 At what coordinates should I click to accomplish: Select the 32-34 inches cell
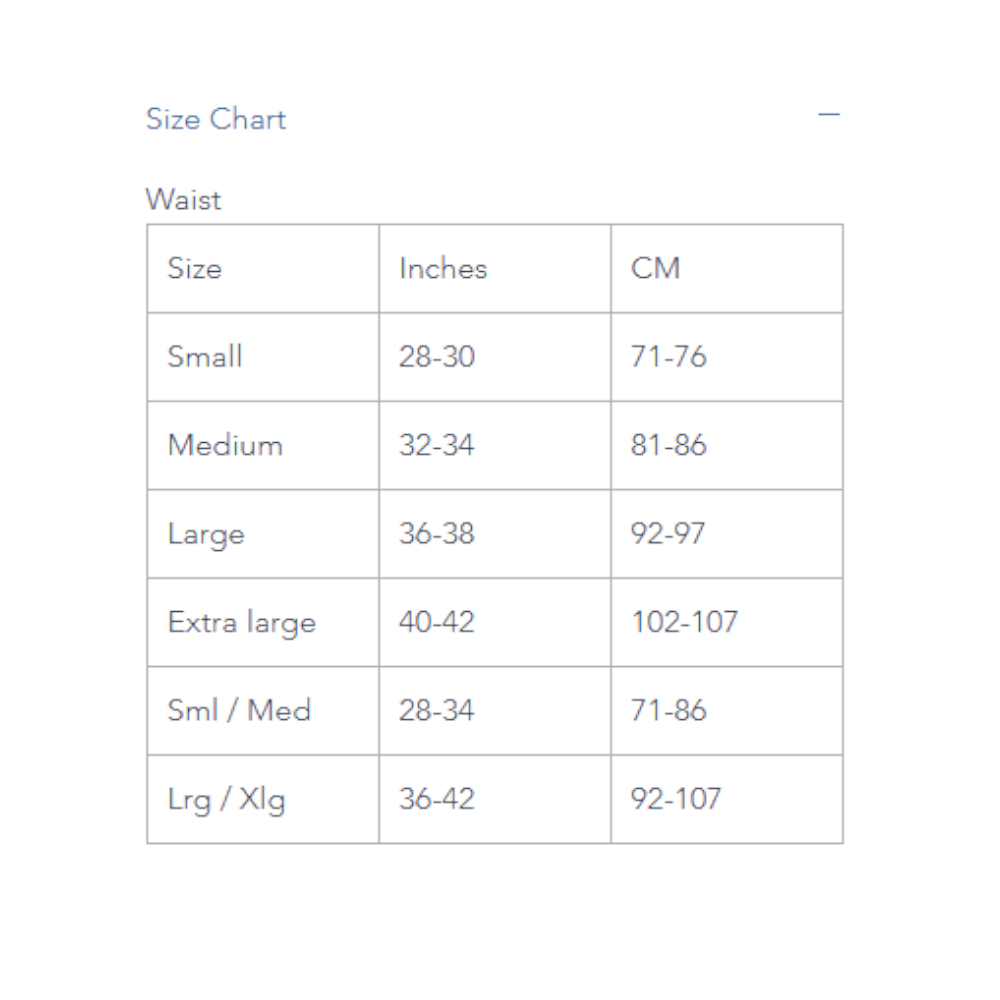coord(437,445)
